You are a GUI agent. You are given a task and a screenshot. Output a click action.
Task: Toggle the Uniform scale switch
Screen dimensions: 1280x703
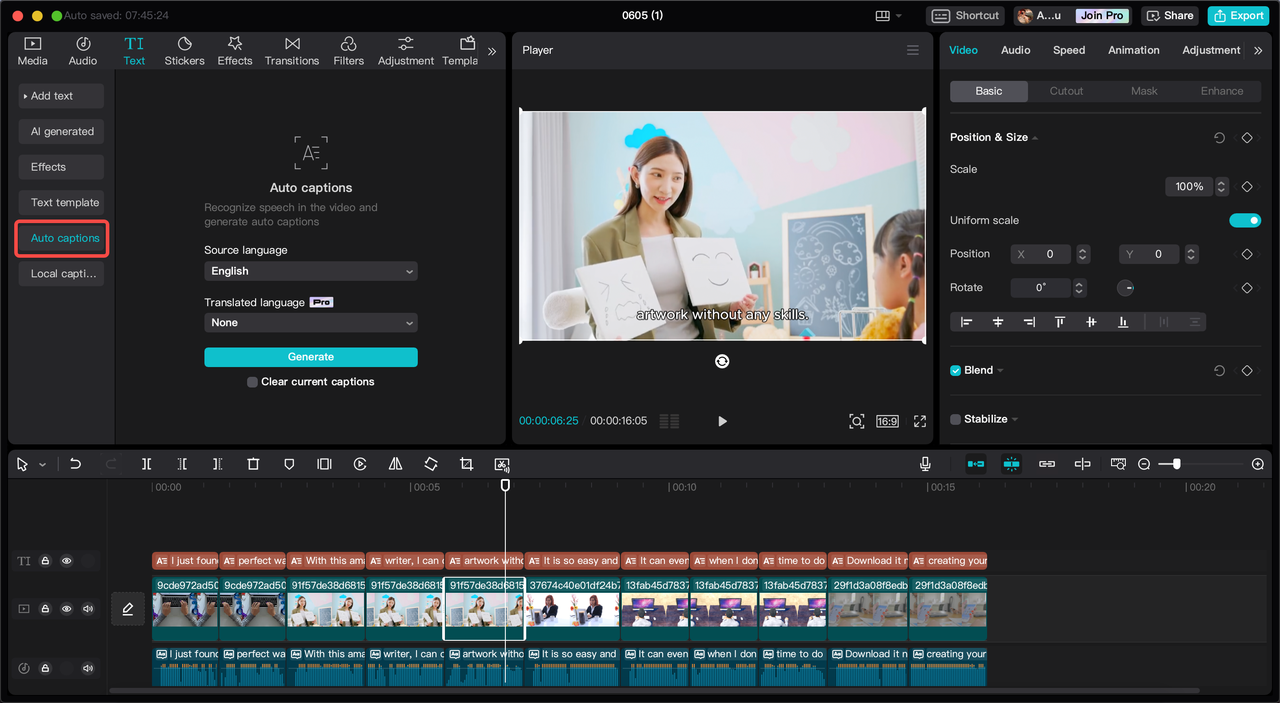[x=1245, y=220]
